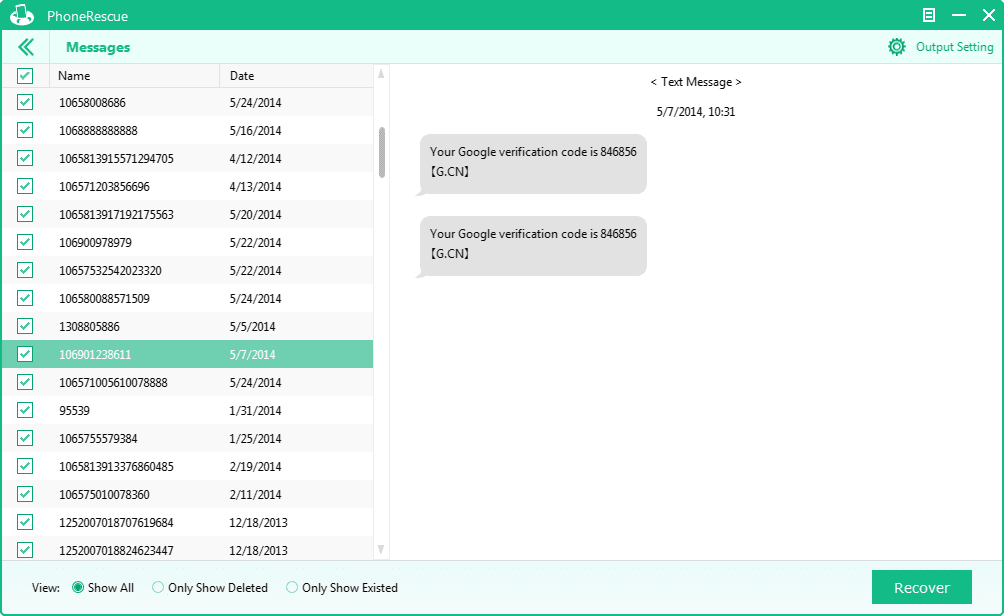This screenshot has width=1004, height=616.
Task: Select Only Show Existed radio button
Action: [x=292, y=587]
